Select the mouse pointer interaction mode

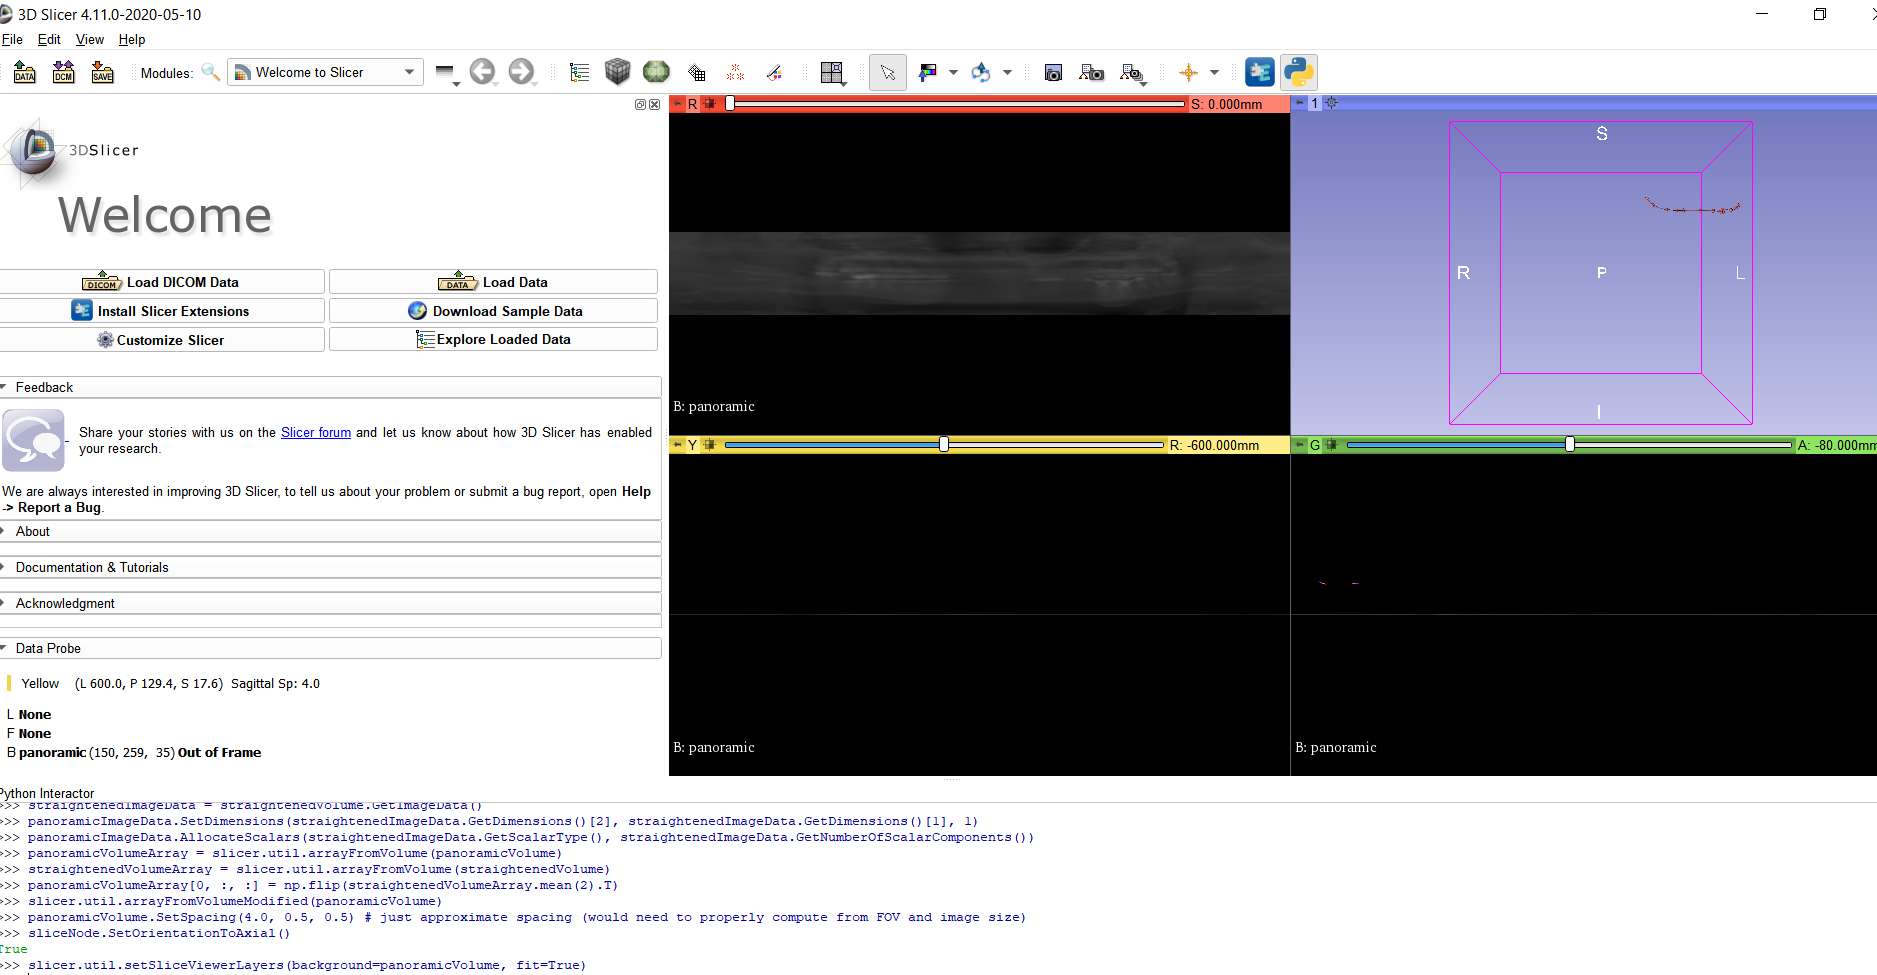pos(888,72)
